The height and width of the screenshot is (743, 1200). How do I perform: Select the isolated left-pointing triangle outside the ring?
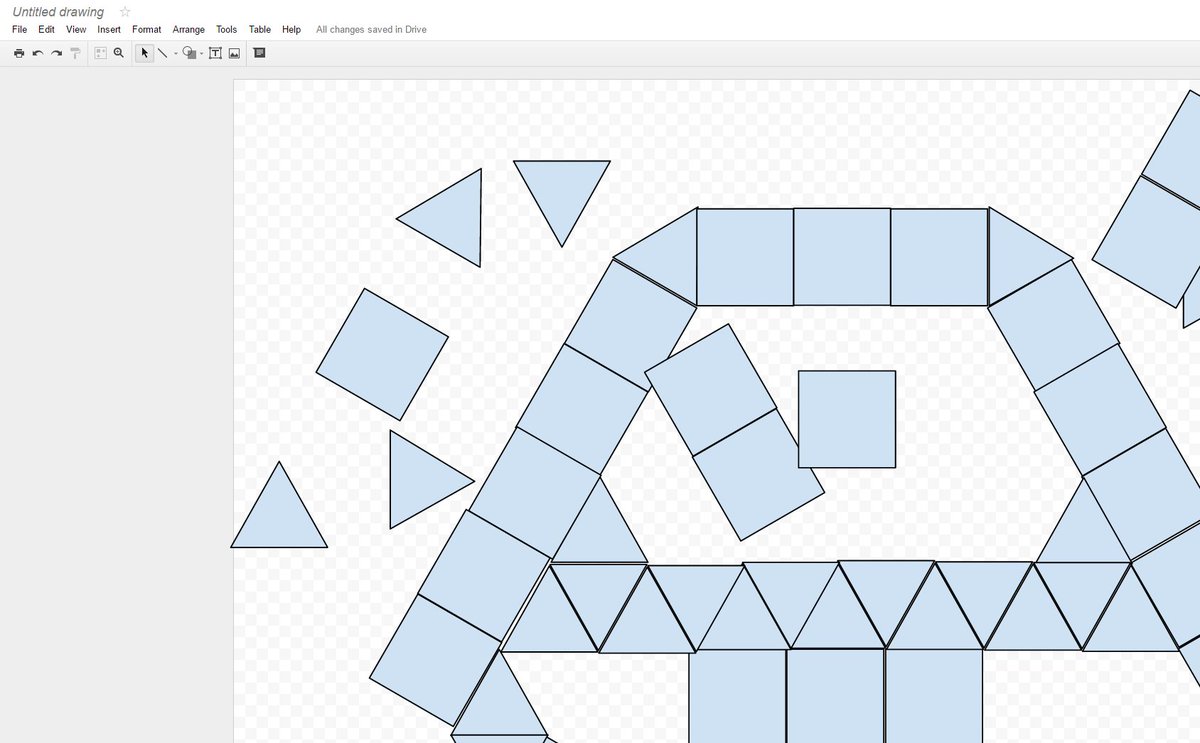click(x=452, y=218)
